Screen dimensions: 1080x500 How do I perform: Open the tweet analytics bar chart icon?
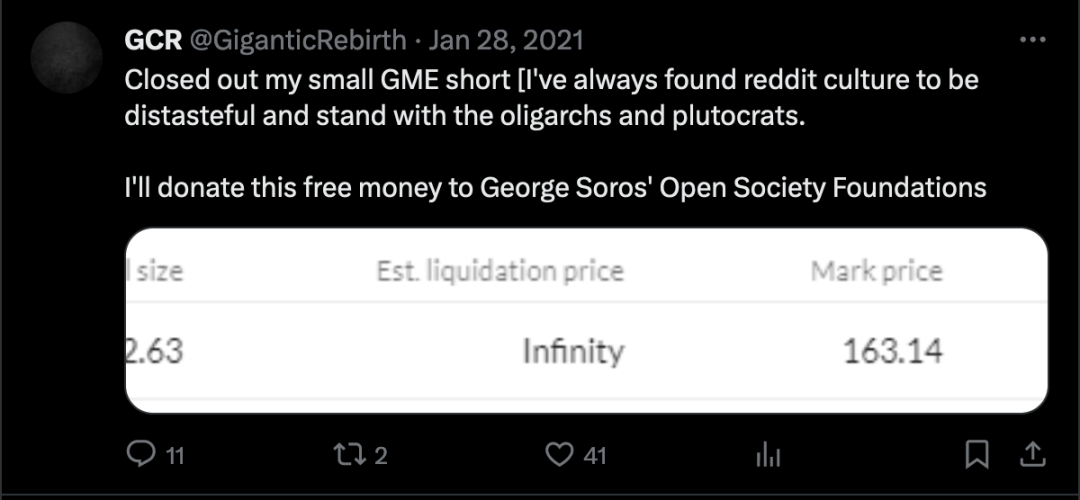(768, 456)
